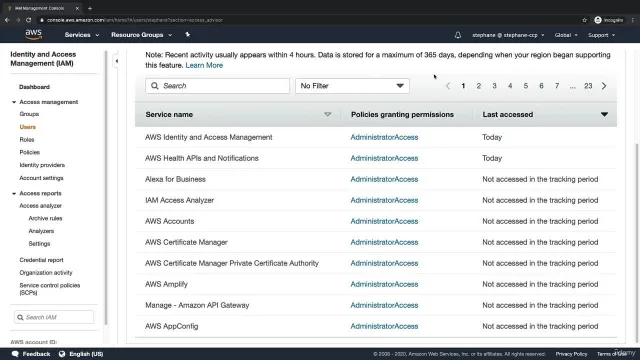Go to page 7 of results
Viewport: 640px width, 360px height.
[557, 86]
